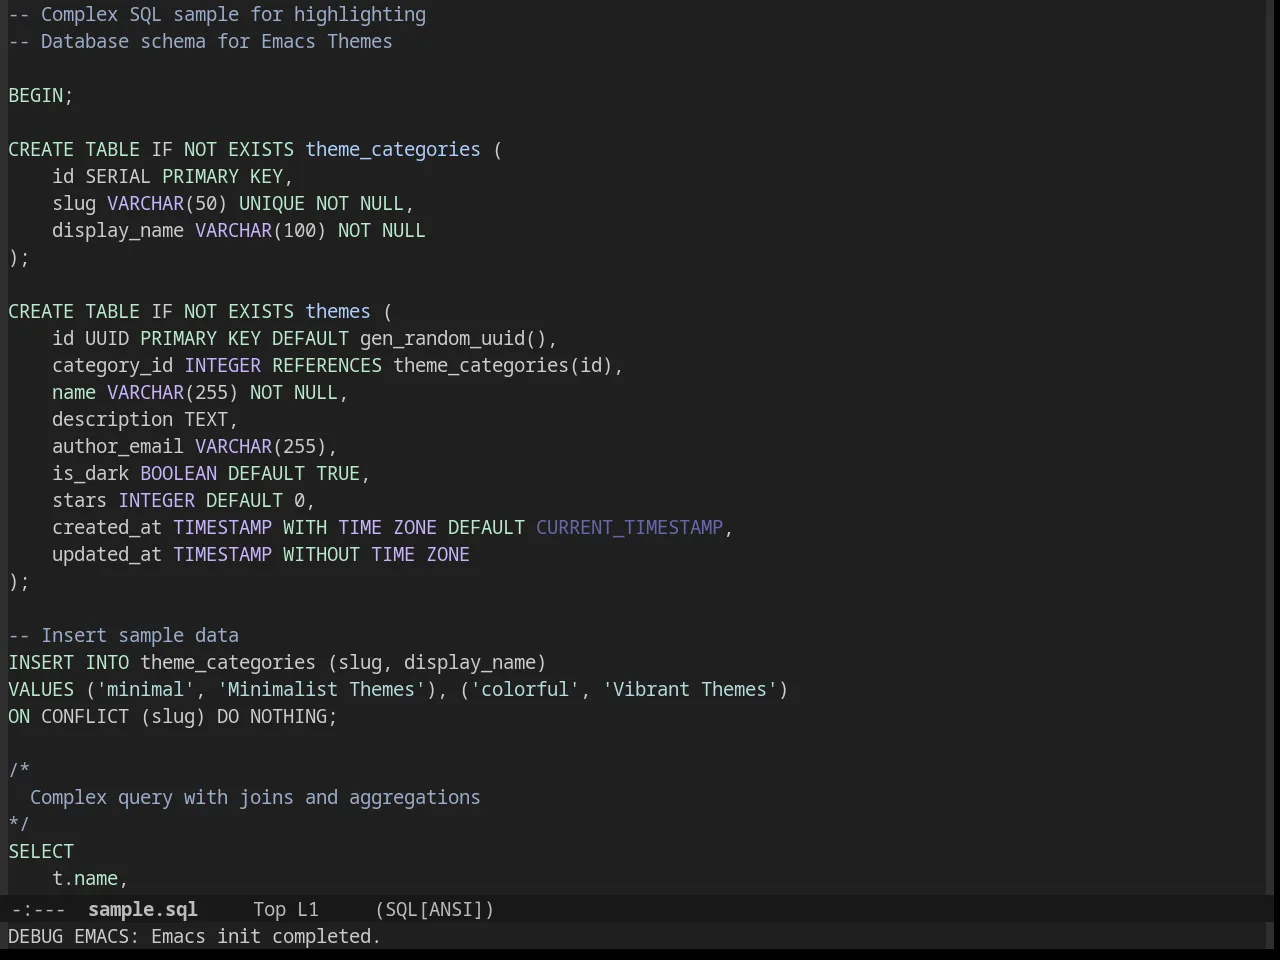Click the string 'minimal' in VALUES
Screen dimensions: 1280x960
tap(145, 689)
